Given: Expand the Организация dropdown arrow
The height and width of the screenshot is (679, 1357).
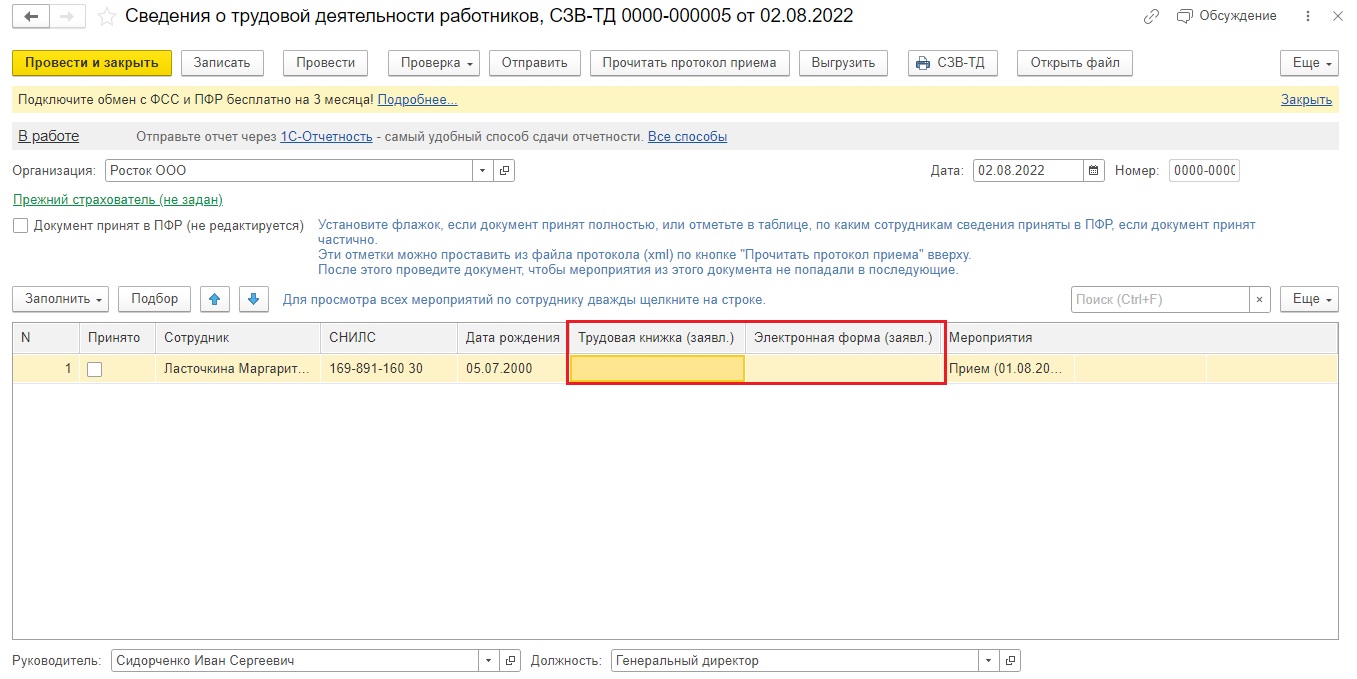Looking at the screenshot, I should [484, 170].
